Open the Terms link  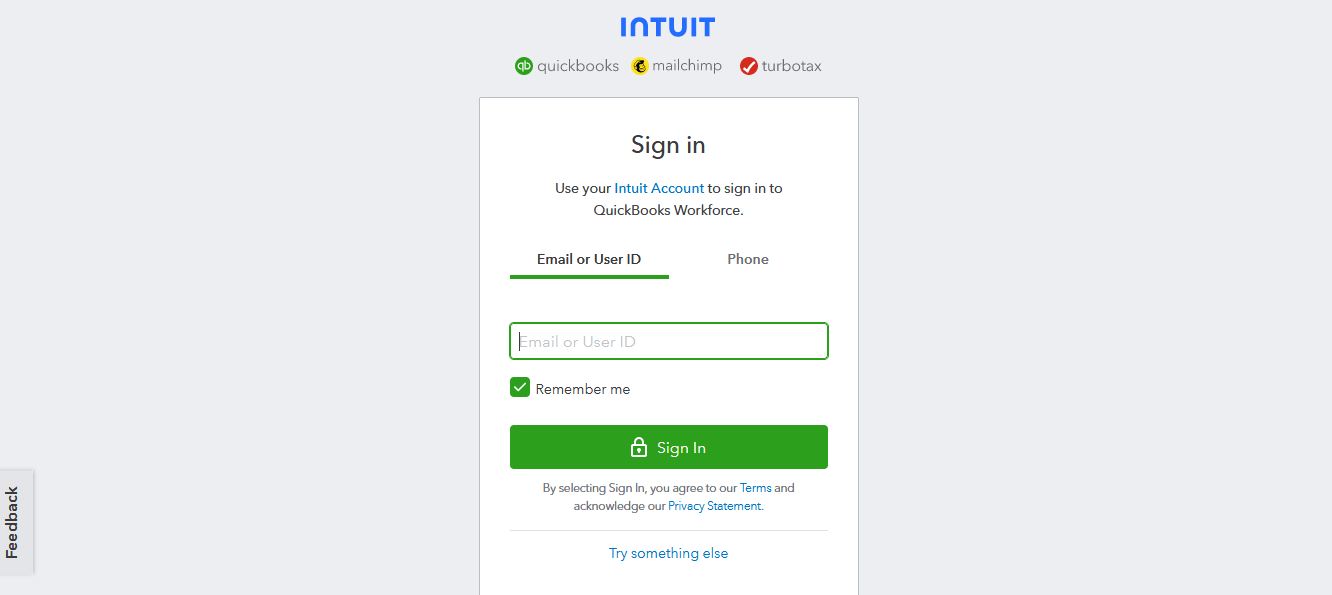[x=756, y=488]
